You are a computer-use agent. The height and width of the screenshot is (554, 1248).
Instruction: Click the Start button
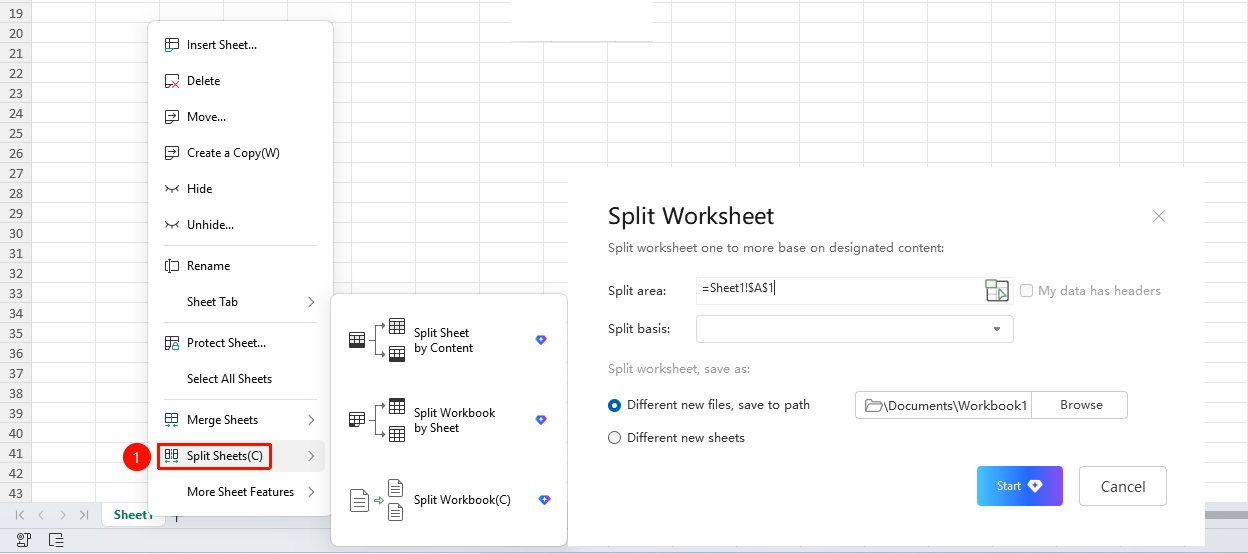pyautogui.click(x=1019, y=486)
